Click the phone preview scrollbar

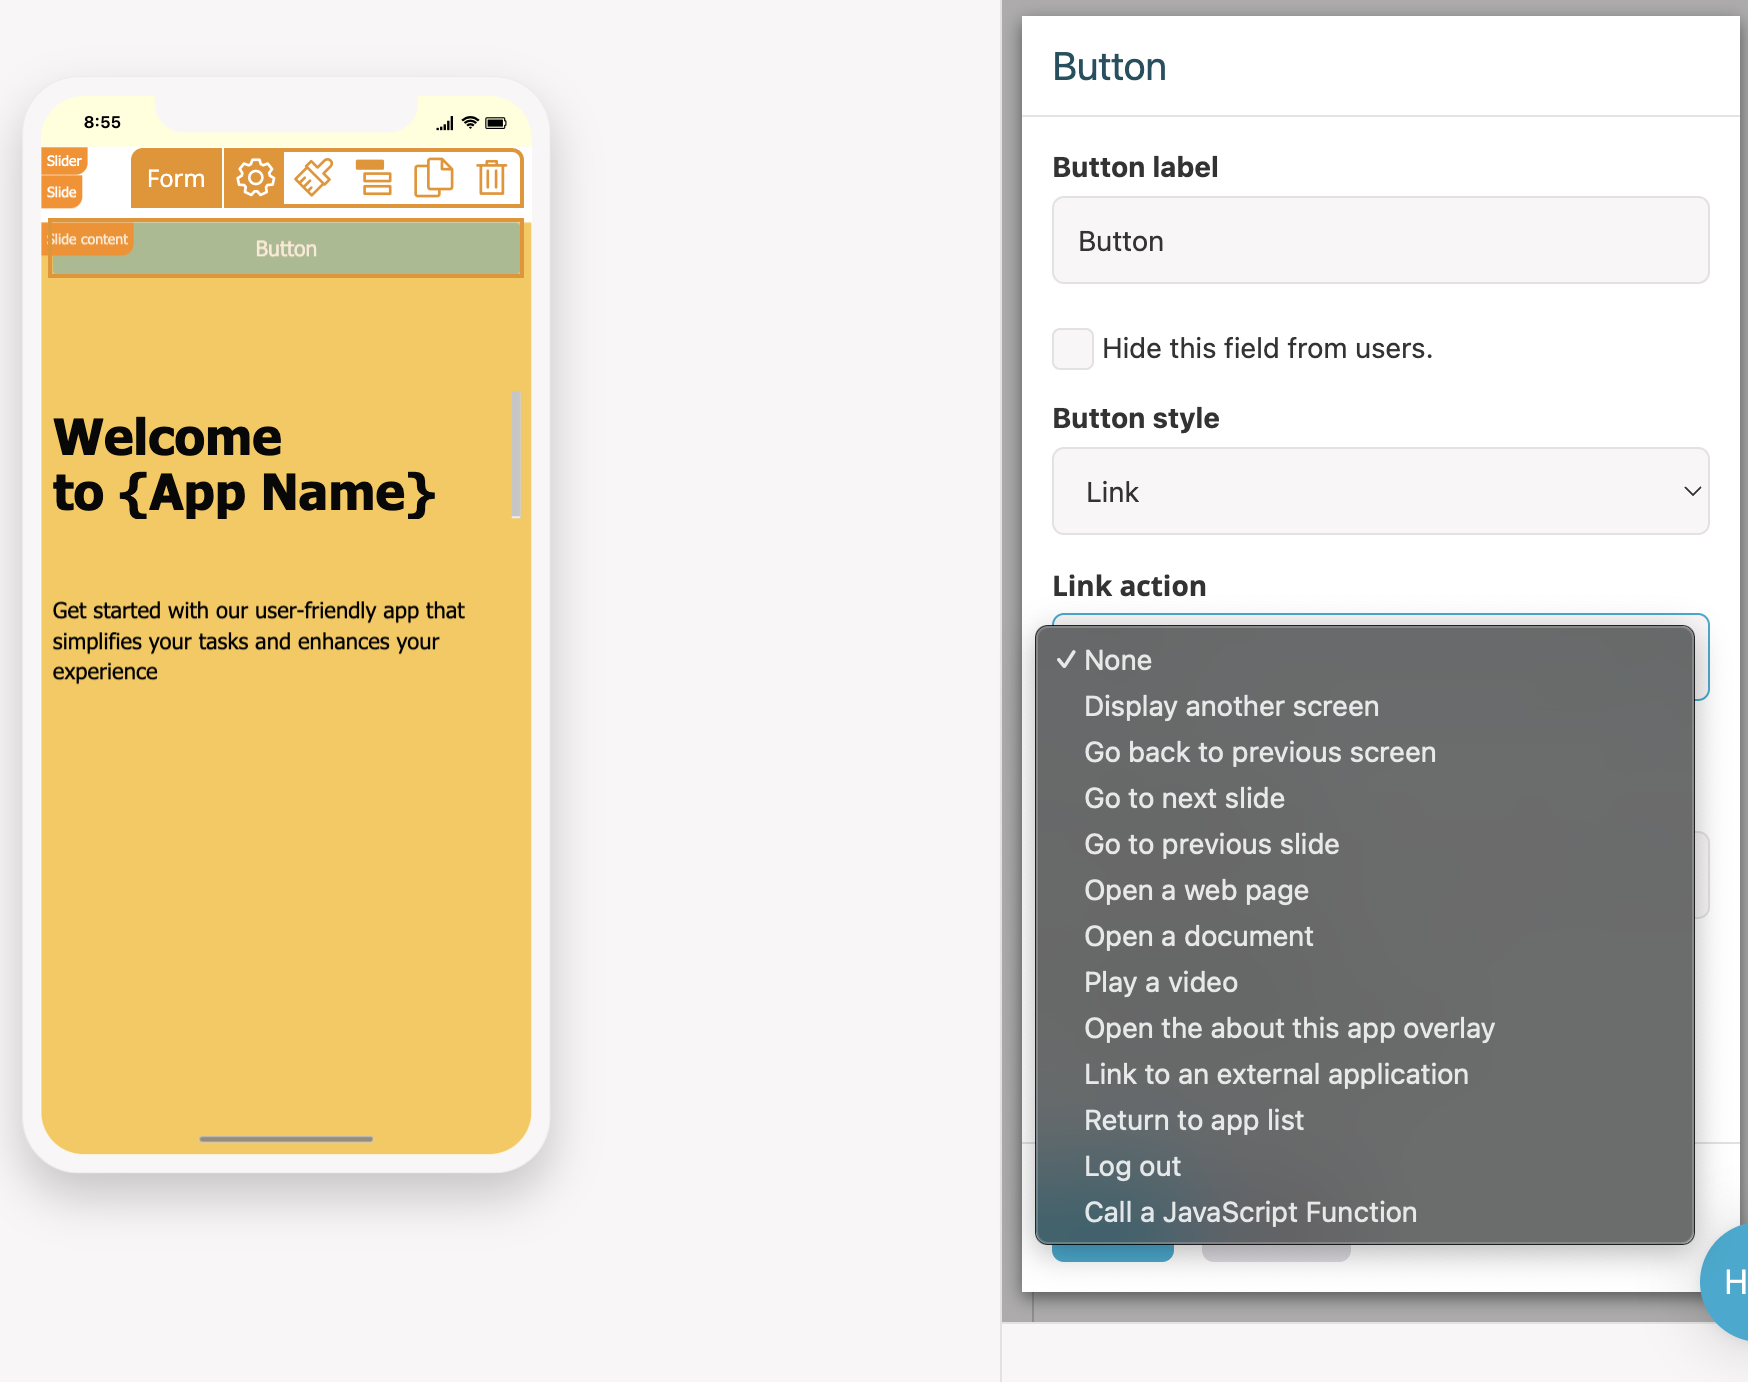click(516, 454)
